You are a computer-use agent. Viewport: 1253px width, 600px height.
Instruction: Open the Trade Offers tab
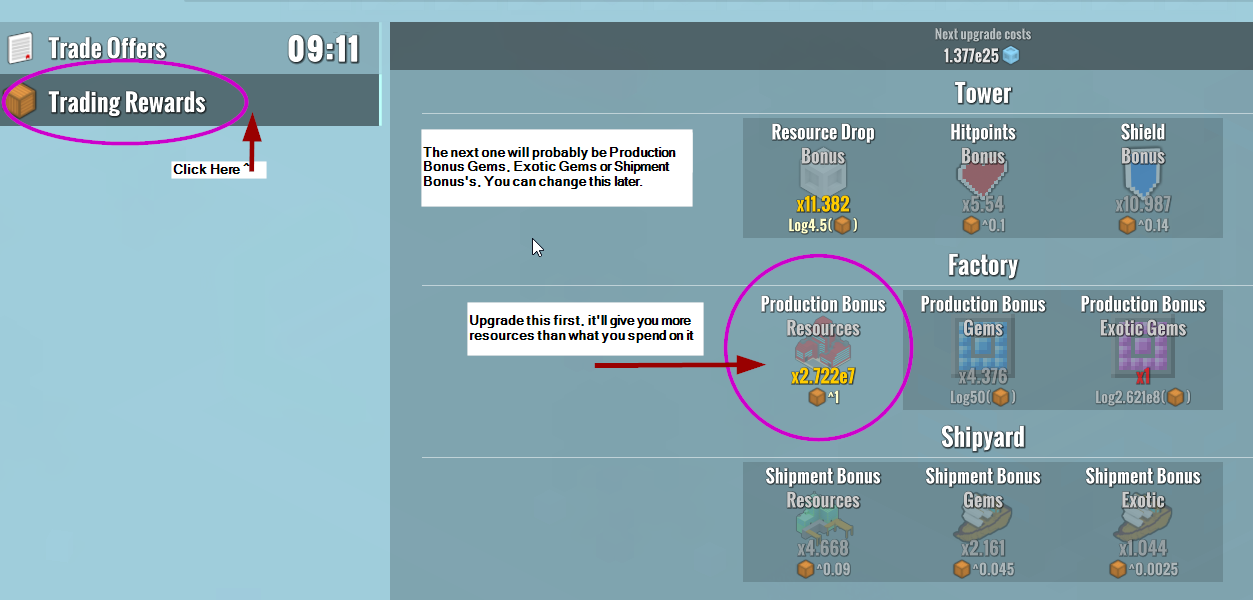pyautogui.click(x=189, y=48)
